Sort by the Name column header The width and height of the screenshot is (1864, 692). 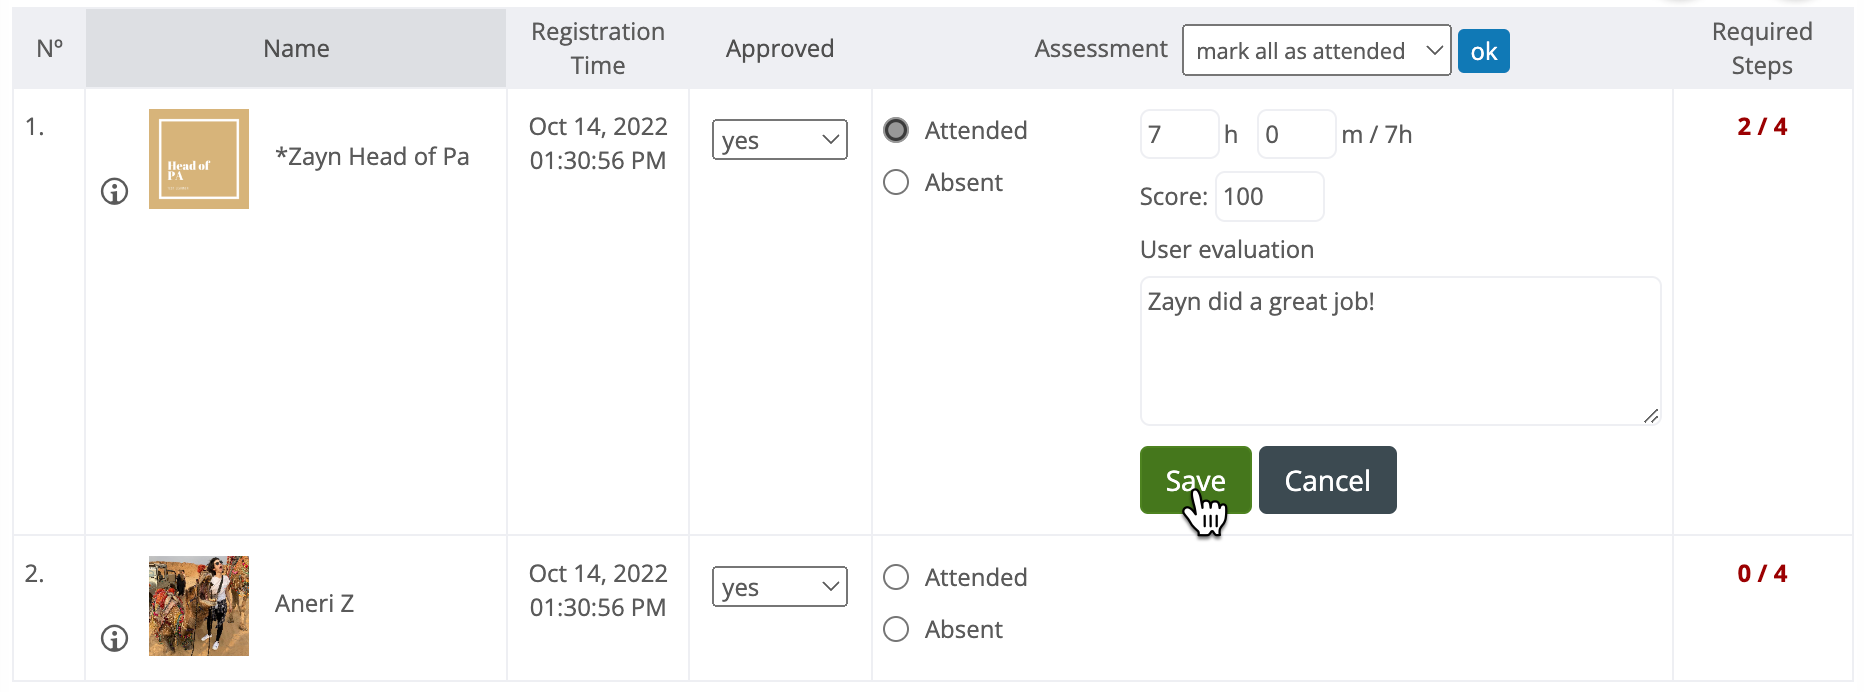pyautogui.click(x=296, y=48)
